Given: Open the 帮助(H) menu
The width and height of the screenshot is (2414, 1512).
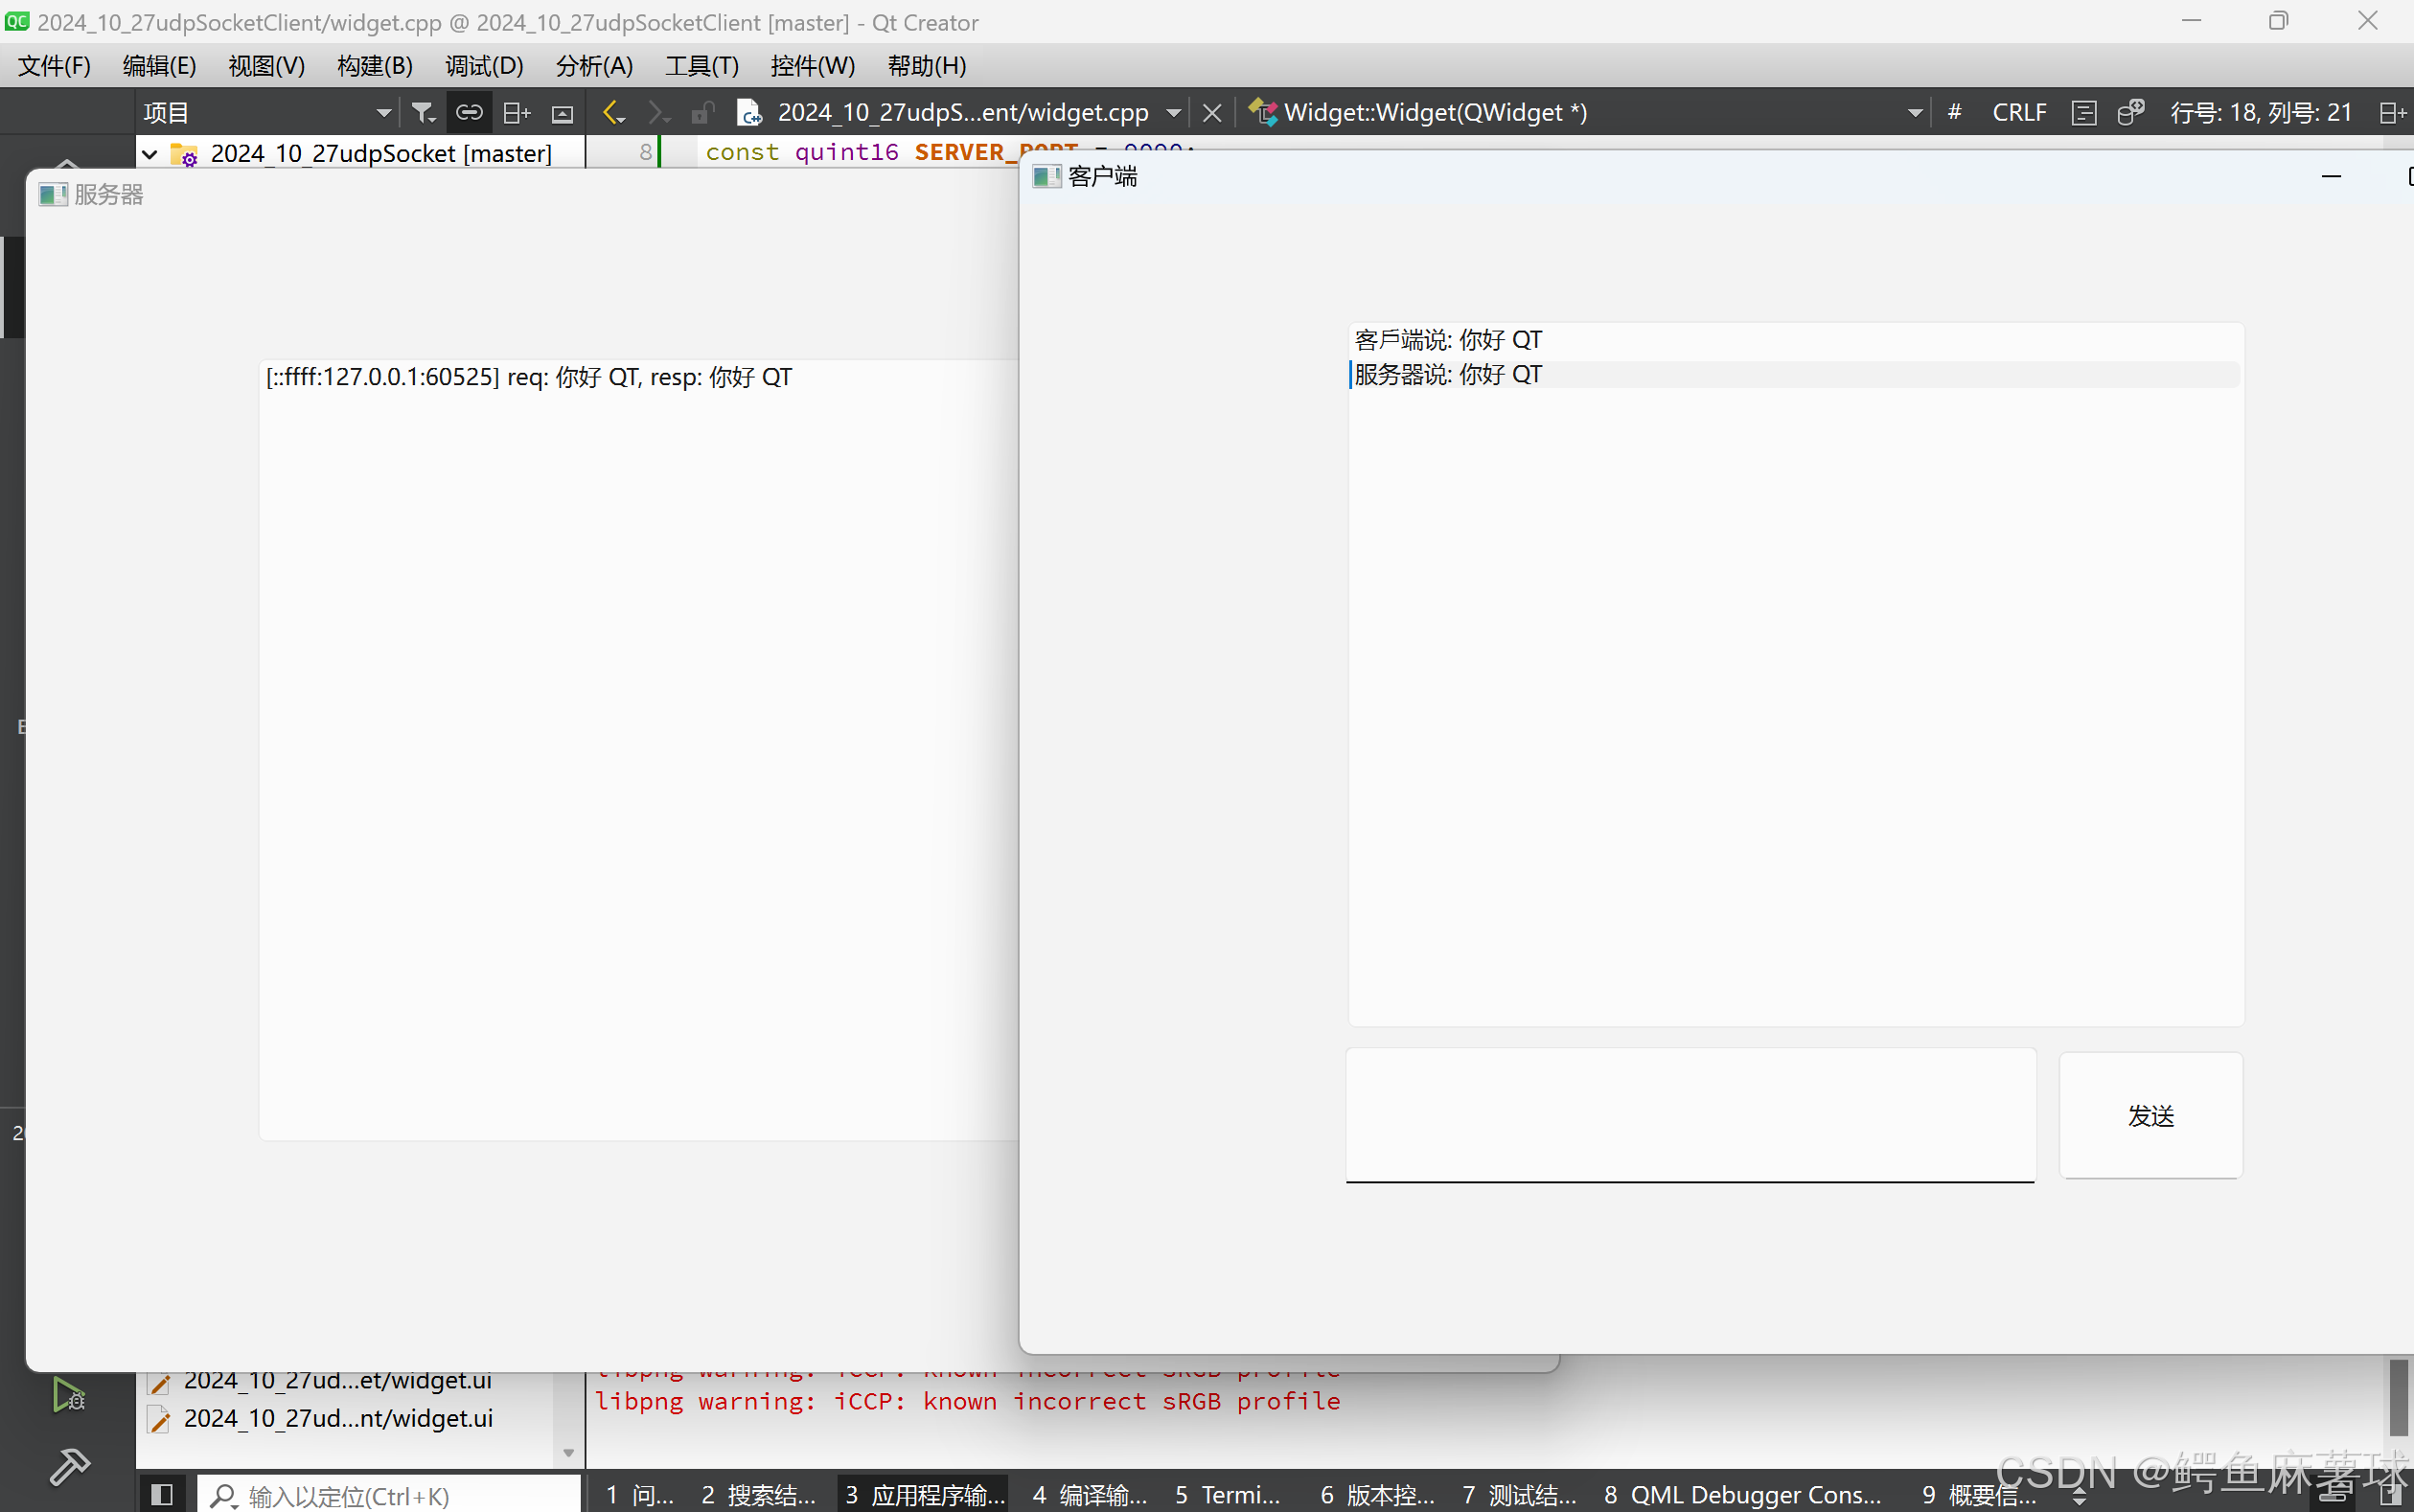Looking at the screenshot, I should coord(926,66).
